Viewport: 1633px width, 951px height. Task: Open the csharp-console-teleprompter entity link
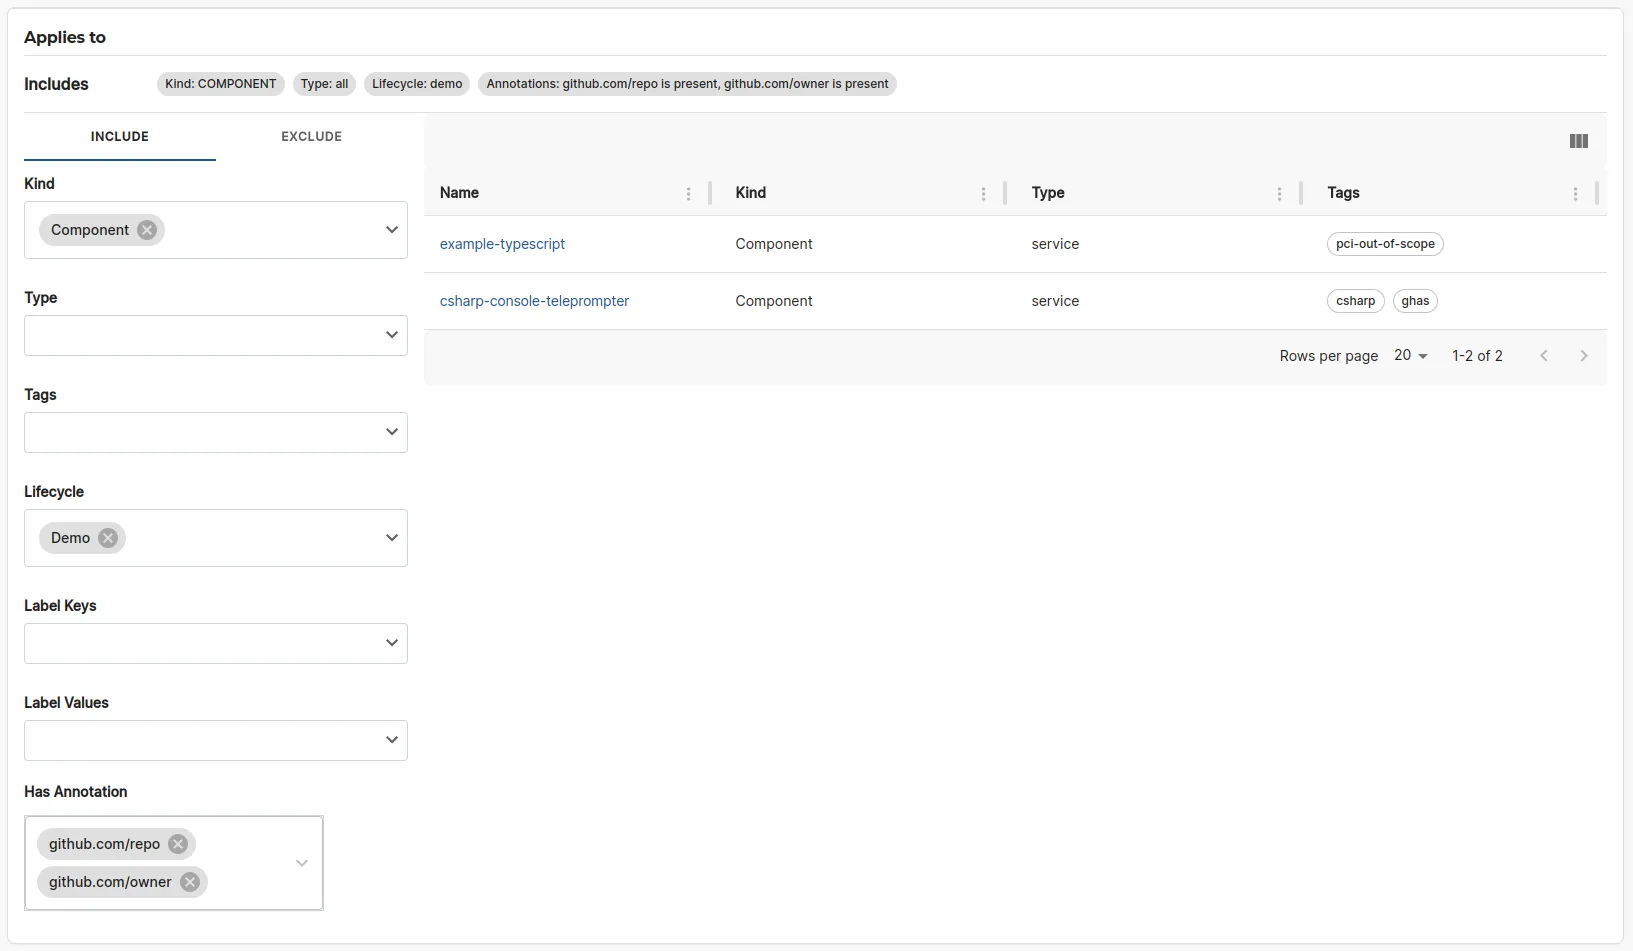point(535,301)
